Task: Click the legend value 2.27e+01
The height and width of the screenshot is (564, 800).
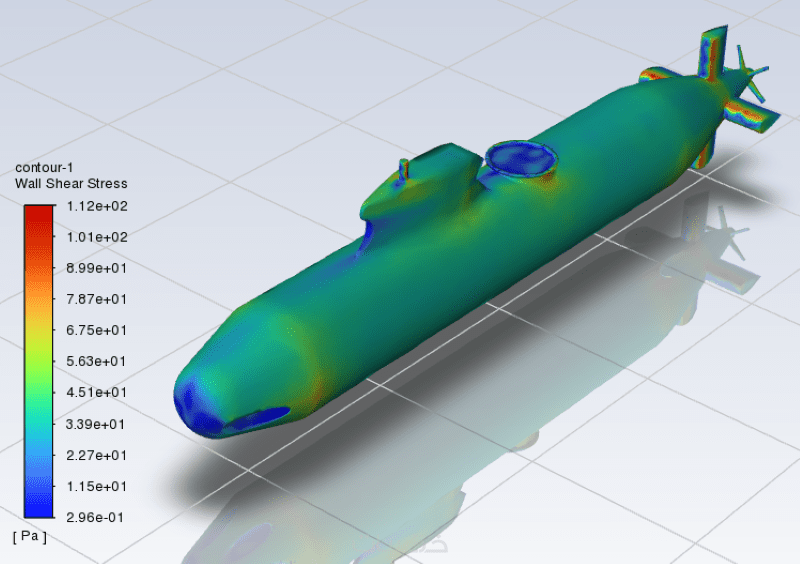Action: (96, 455)
